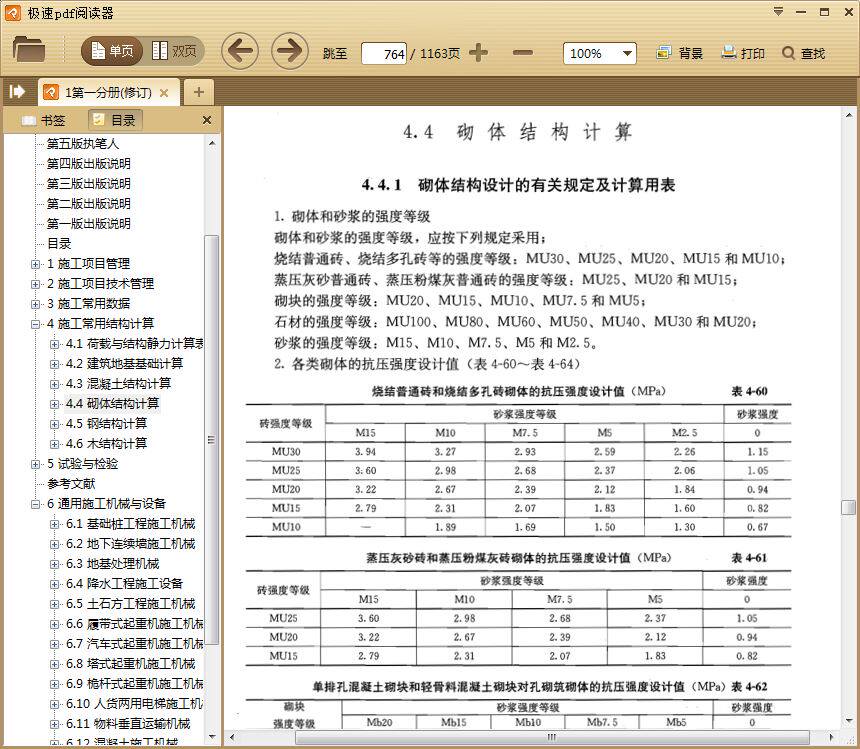Zoom out with the minus icon
Image resolution: width=860 pixels, height=749 pixels.
point(523,53)
